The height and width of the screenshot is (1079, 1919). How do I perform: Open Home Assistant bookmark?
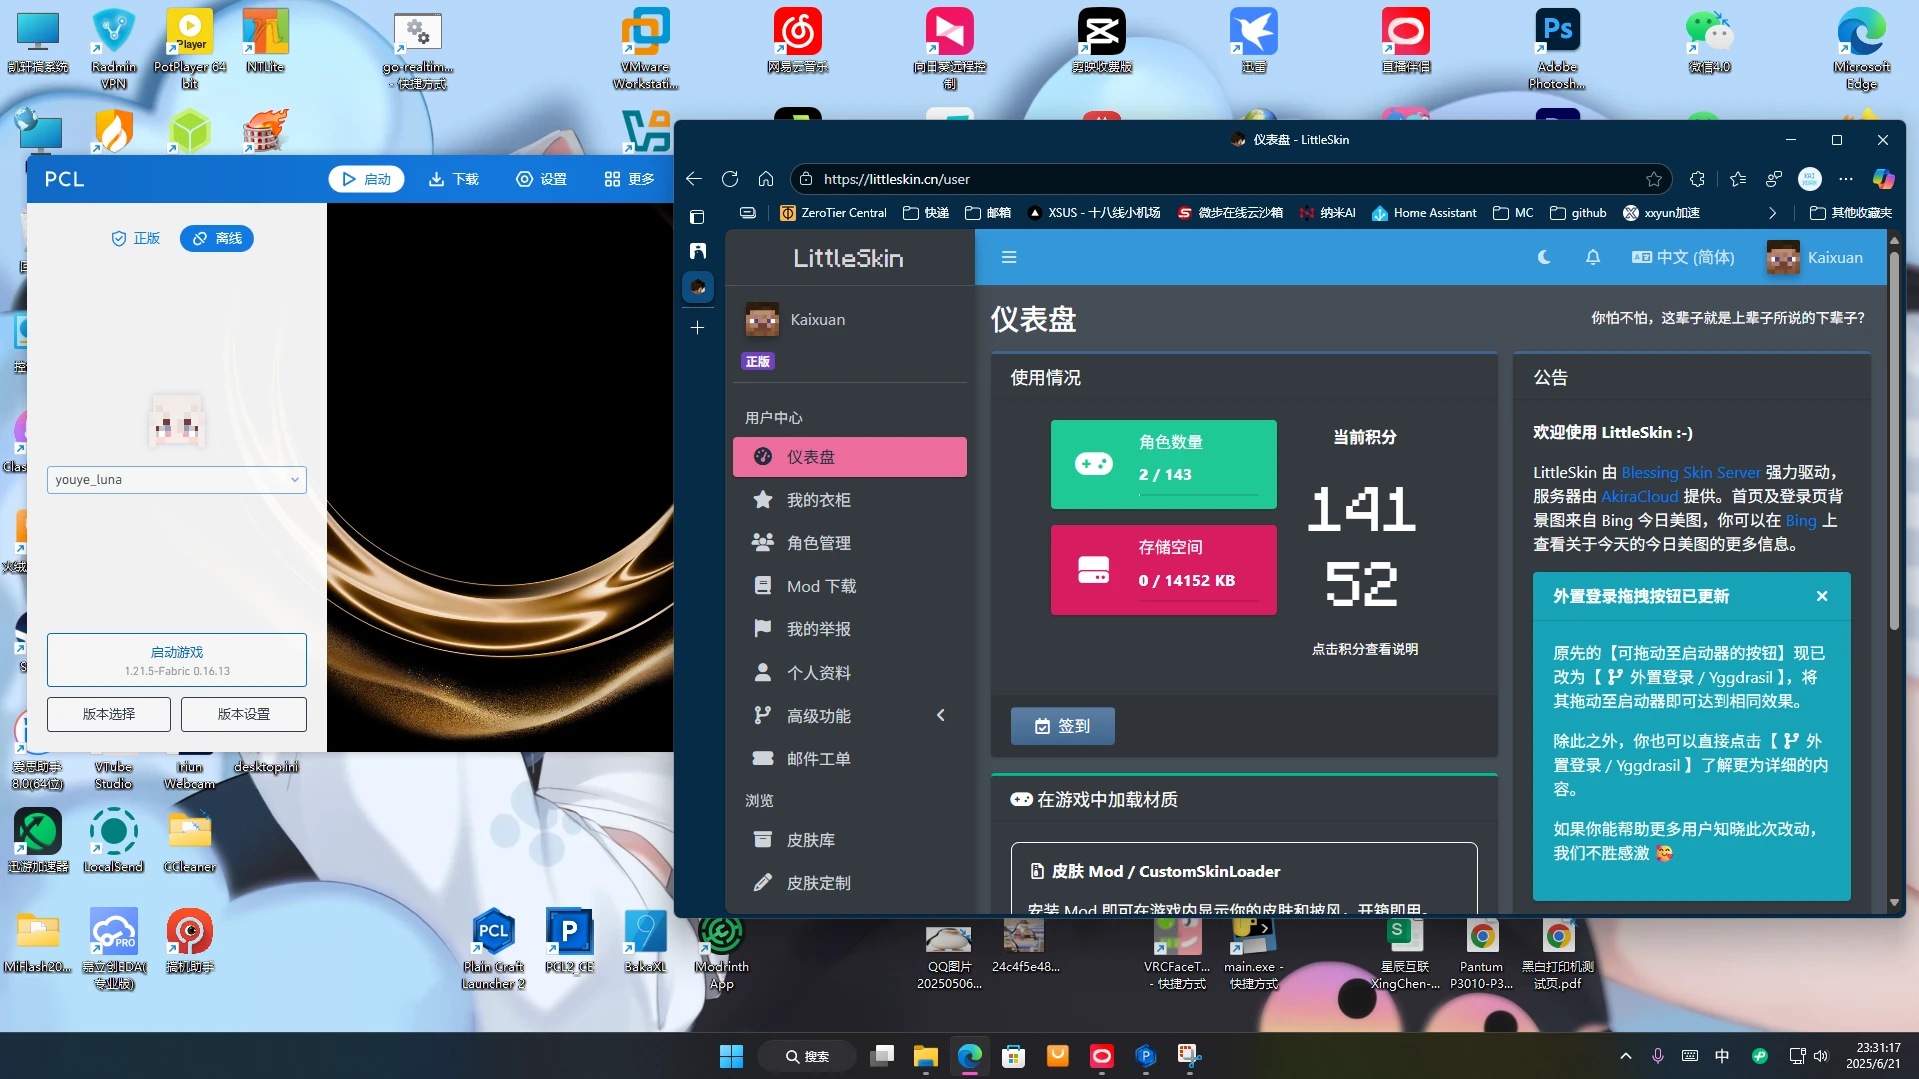(x=1424, y=212)
